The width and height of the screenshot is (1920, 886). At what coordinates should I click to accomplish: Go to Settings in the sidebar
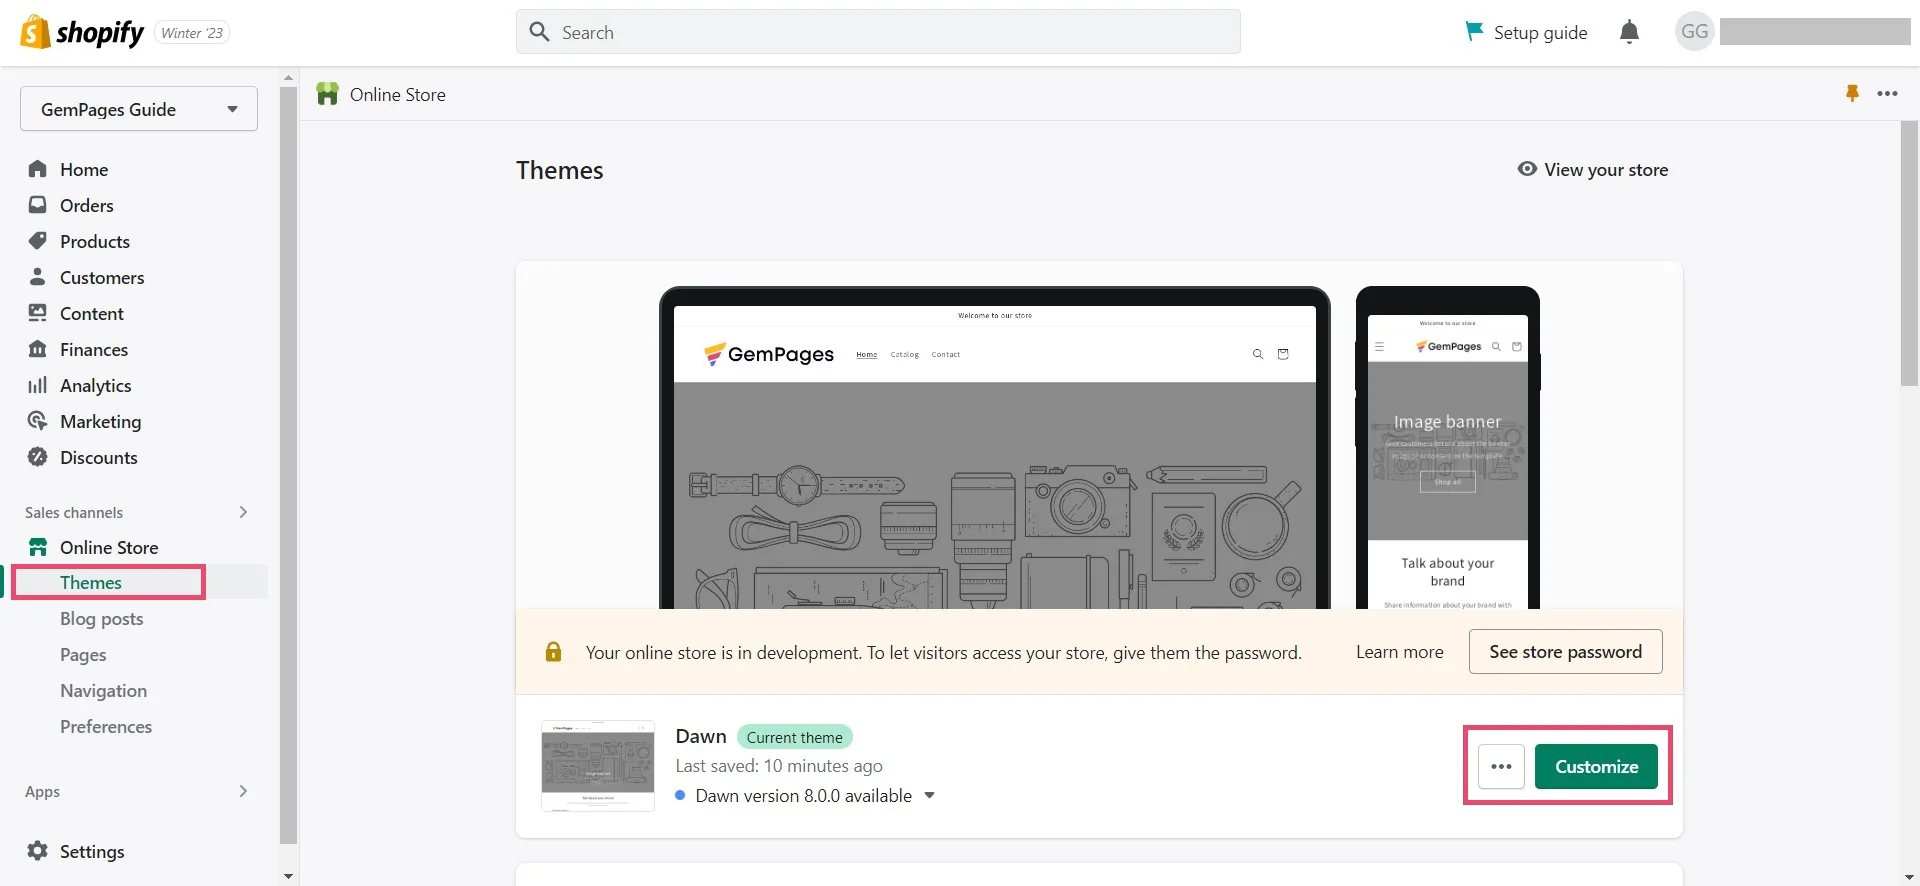pyautogui.click(x=92, y=851)
